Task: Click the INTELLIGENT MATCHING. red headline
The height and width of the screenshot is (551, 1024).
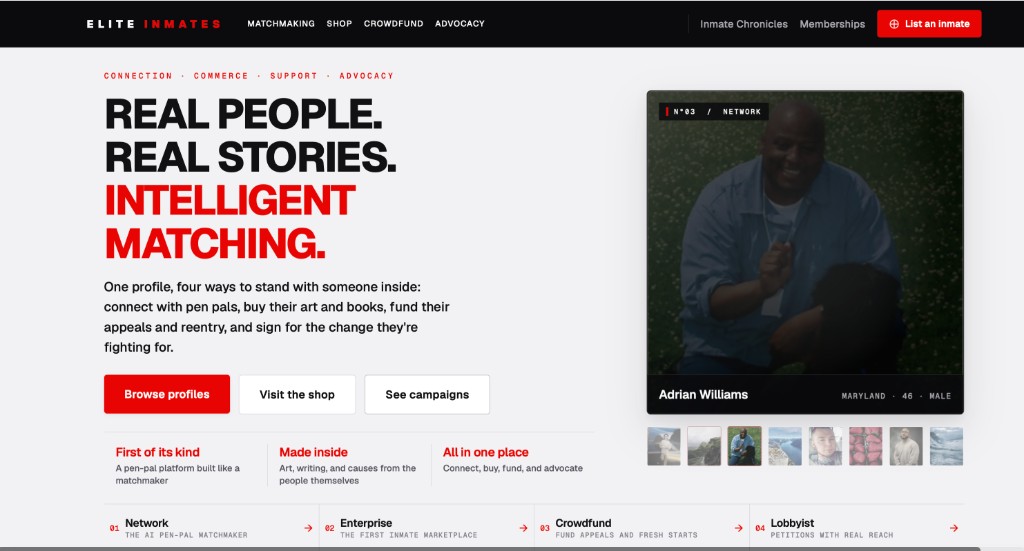Action: [x=230, y=222]
